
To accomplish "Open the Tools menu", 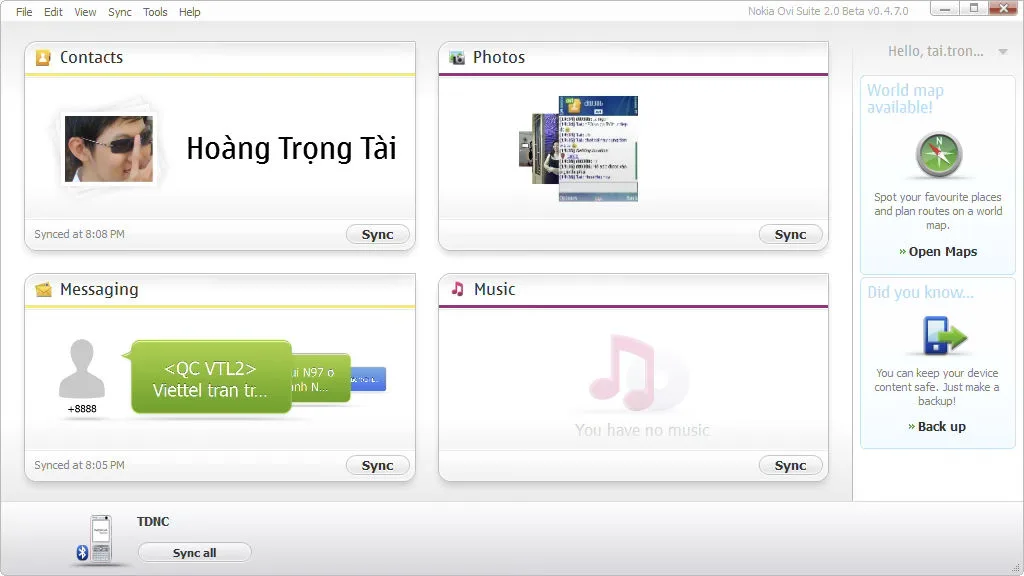I will point(155,12).
